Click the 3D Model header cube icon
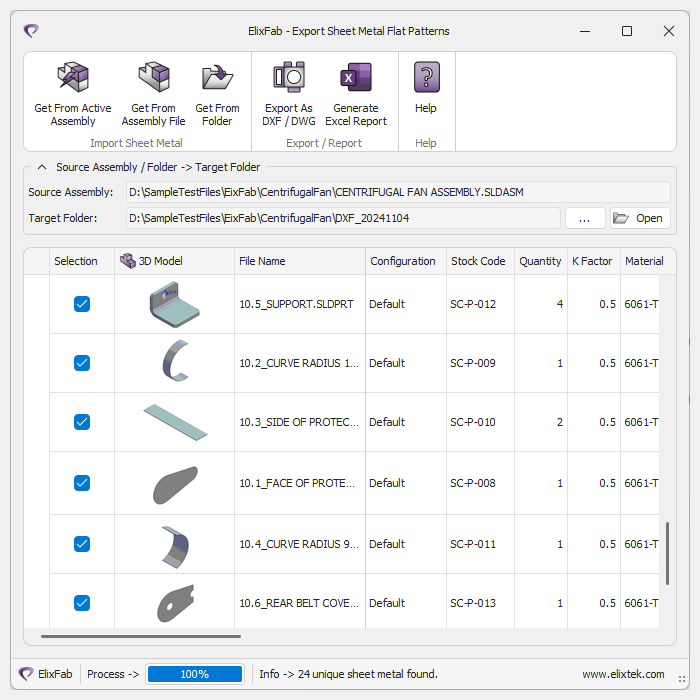This screenshot has width=700, height=700. (x=128, y=261)
